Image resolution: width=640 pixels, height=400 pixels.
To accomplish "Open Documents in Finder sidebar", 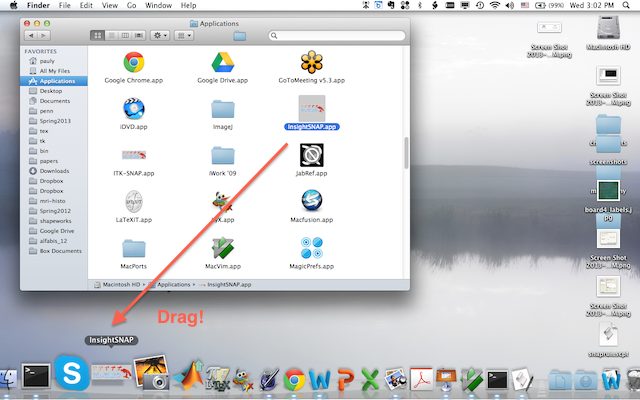I will [x=54, y=101].
